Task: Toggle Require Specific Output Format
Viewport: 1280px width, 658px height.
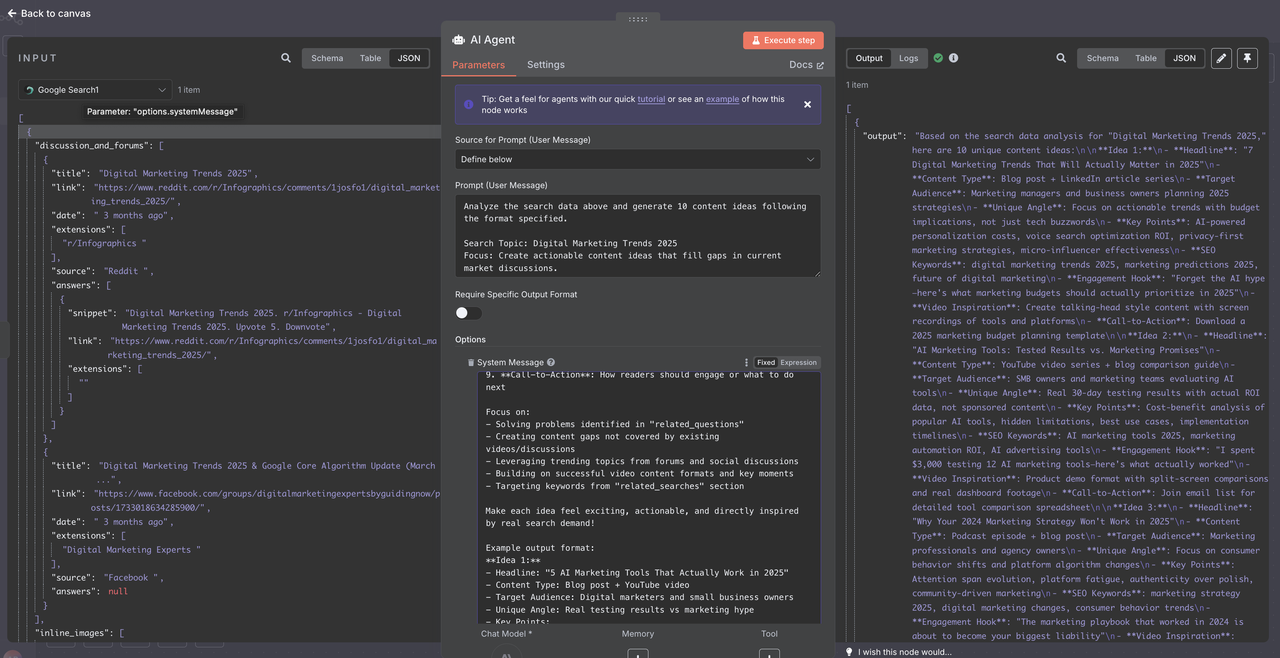Action: tap(468, 313)
